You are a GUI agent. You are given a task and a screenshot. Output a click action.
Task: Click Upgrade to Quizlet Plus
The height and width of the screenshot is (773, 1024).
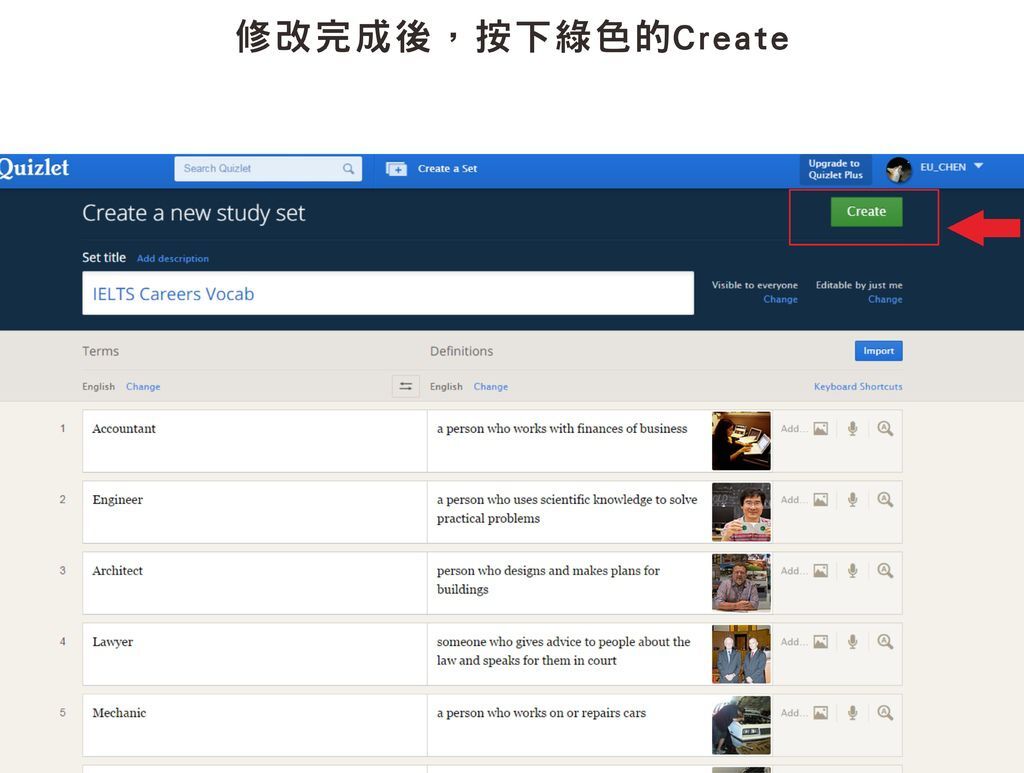pyautogui.click(x=835, y=169)
